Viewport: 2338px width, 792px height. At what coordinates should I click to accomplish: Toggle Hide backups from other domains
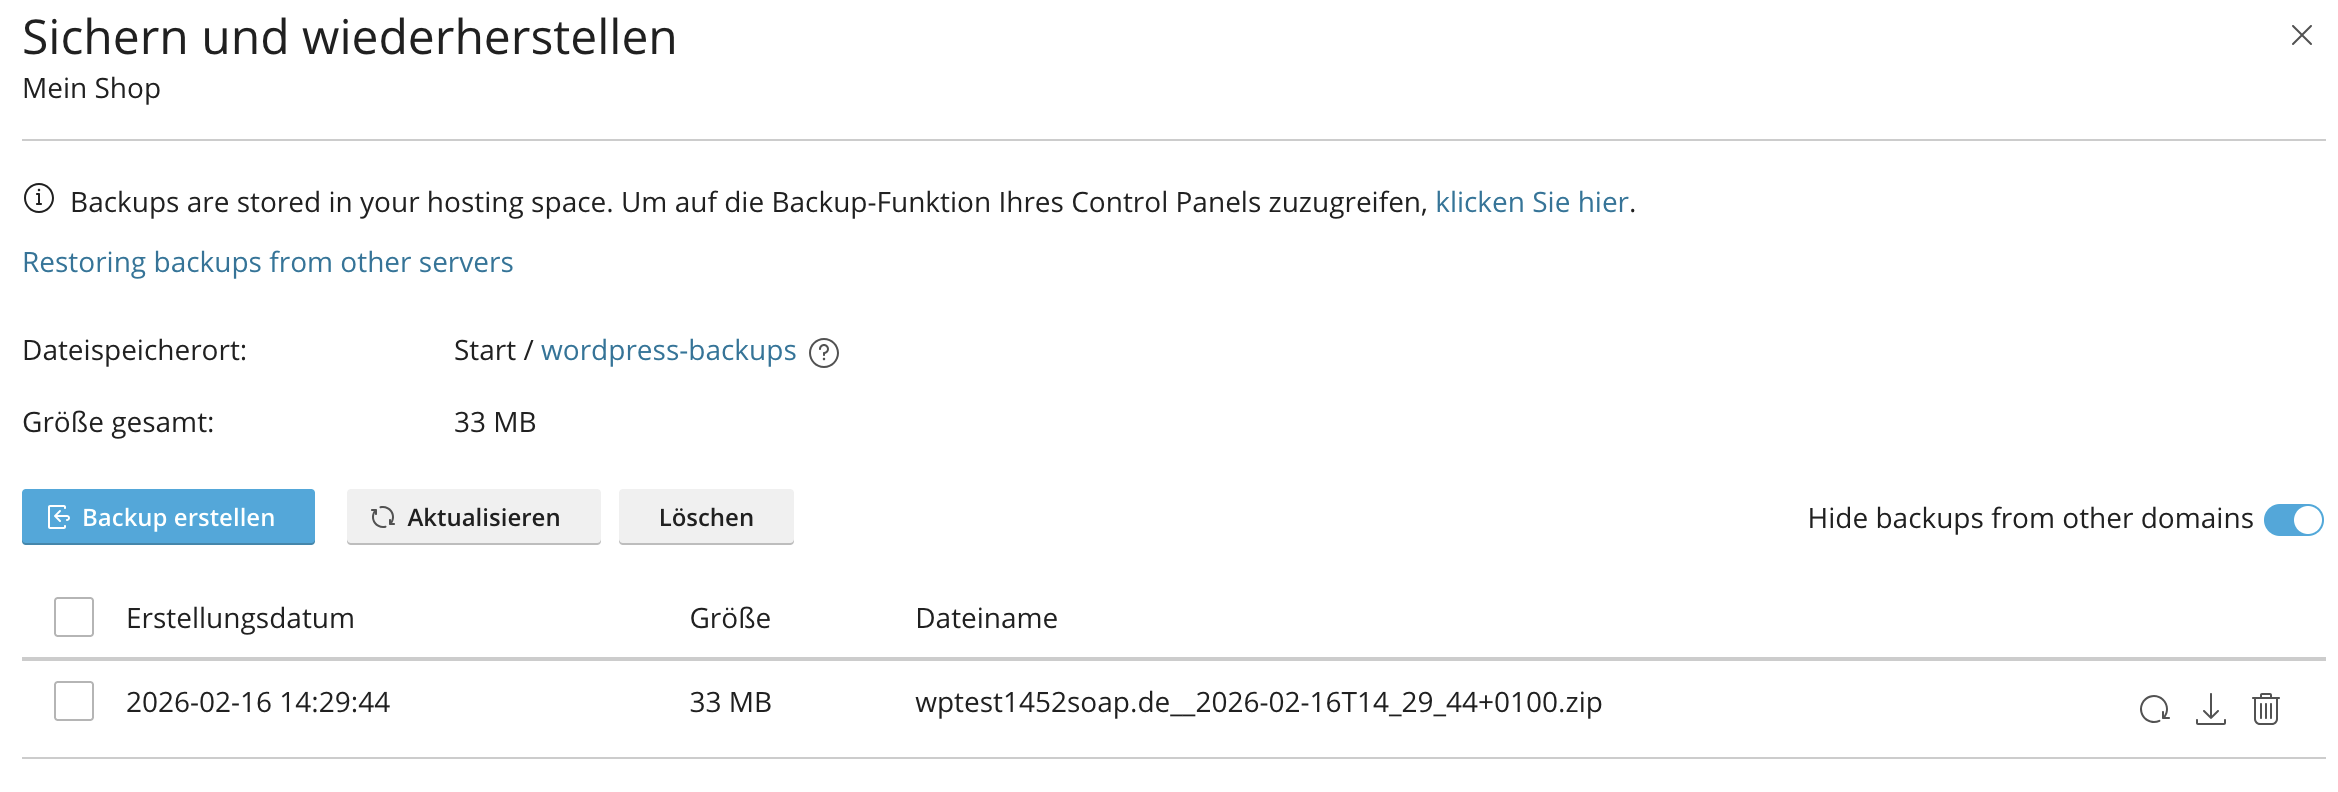[x=2293, y=519]
